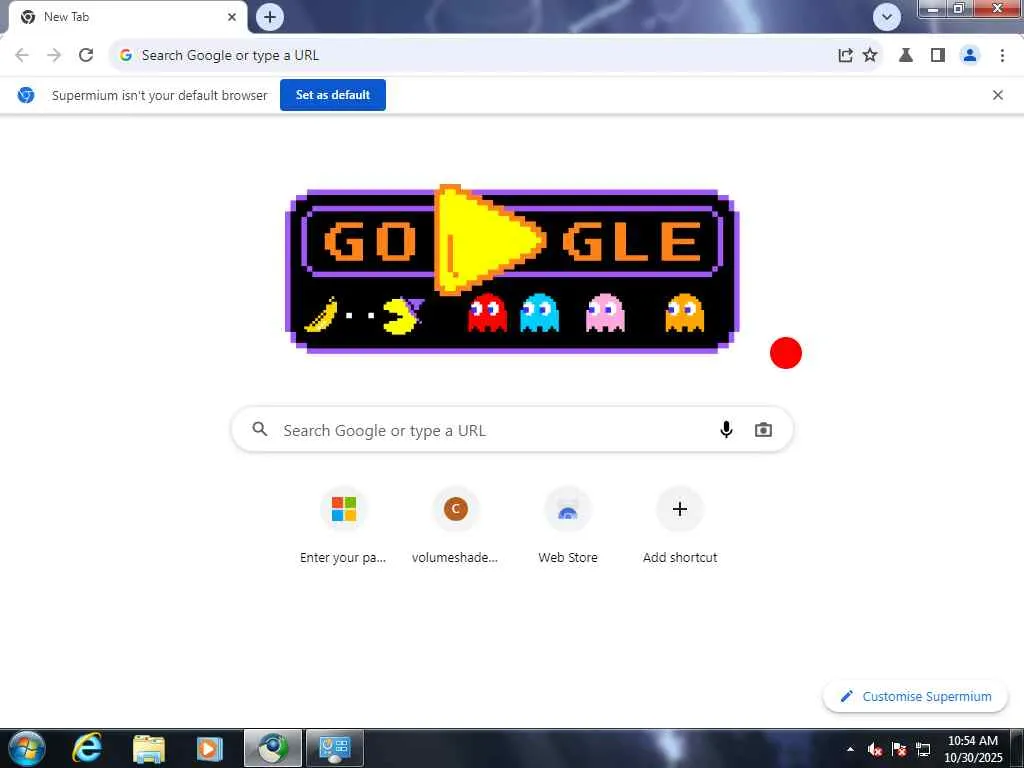
Task: Open Windows Explorer folder from taskbar
Action: [x=149, y=748]
